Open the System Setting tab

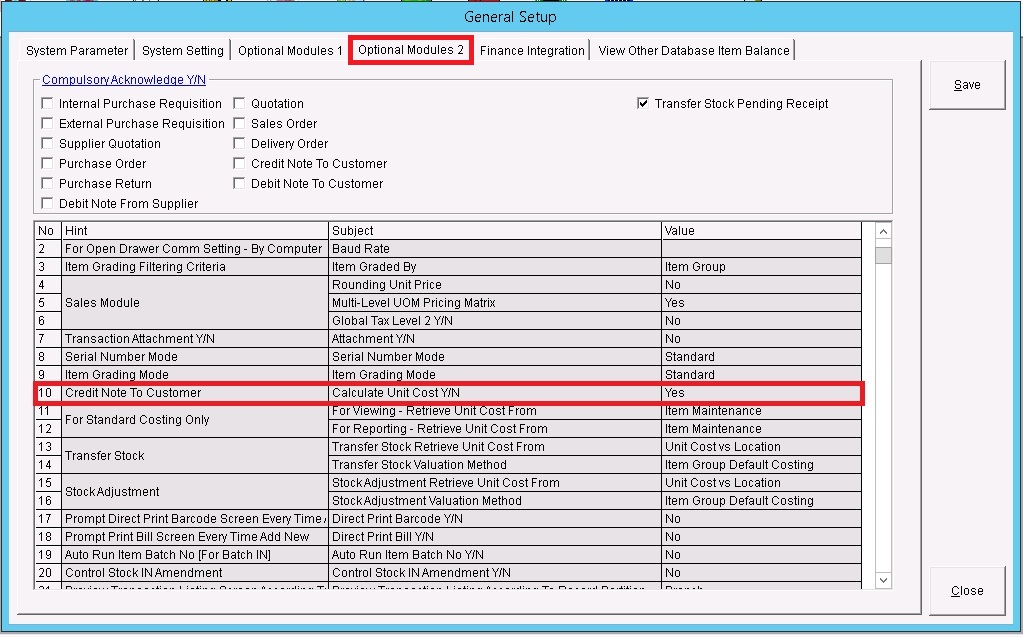(183, 51)
